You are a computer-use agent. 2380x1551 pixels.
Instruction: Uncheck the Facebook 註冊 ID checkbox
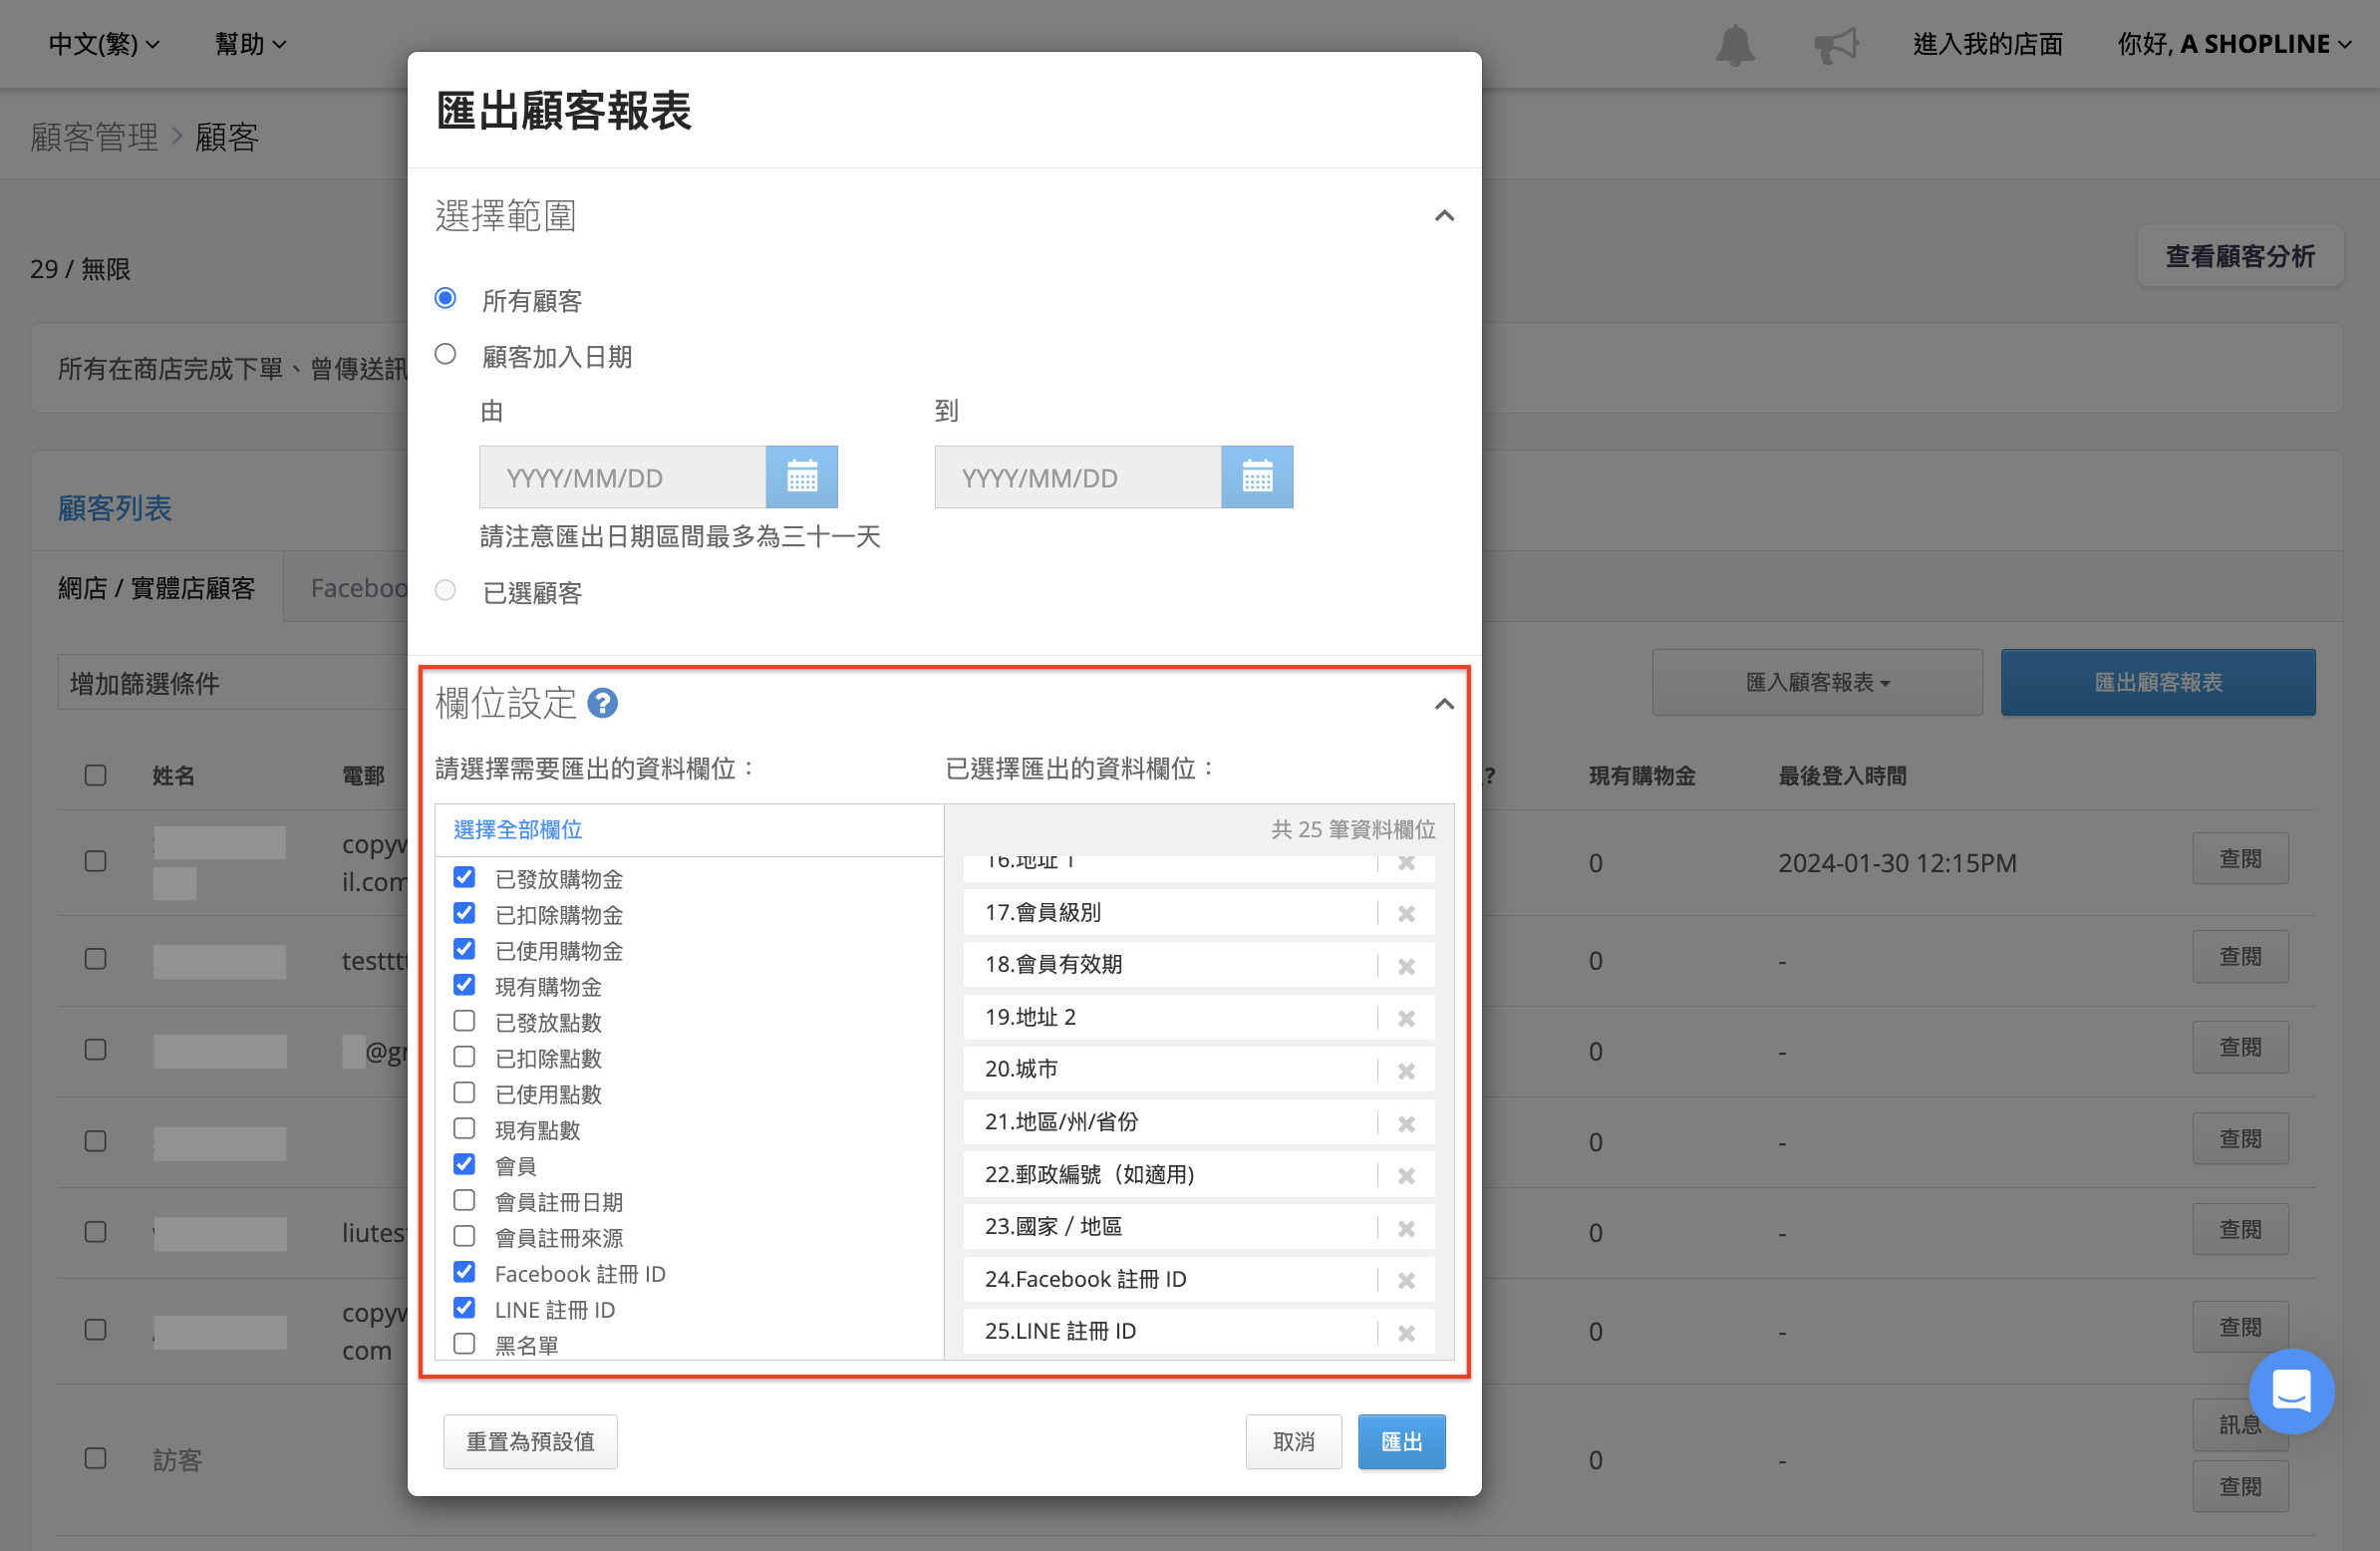click(464, 1272)
